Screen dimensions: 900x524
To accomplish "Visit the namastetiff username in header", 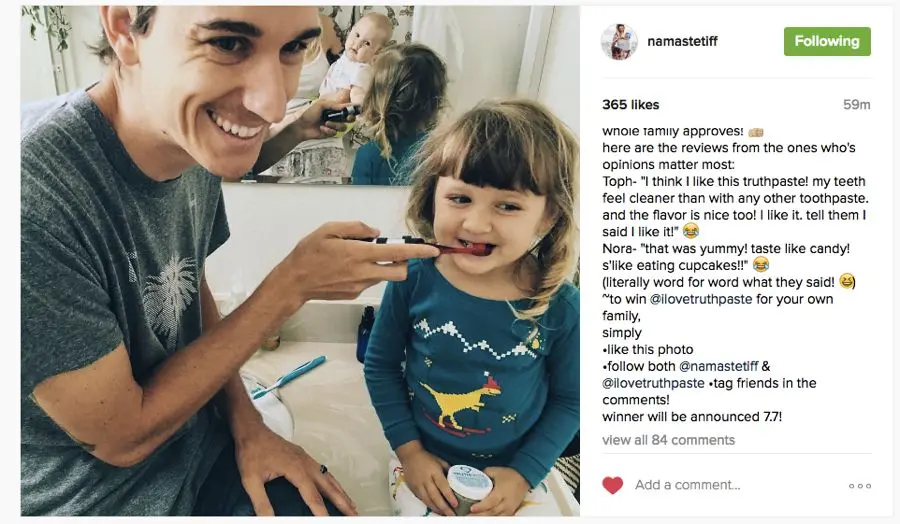I will point(682,41).
